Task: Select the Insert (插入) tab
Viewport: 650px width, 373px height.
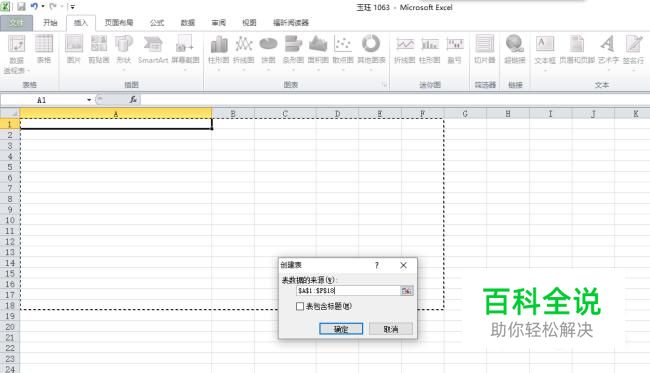Action: click(81, 22)
